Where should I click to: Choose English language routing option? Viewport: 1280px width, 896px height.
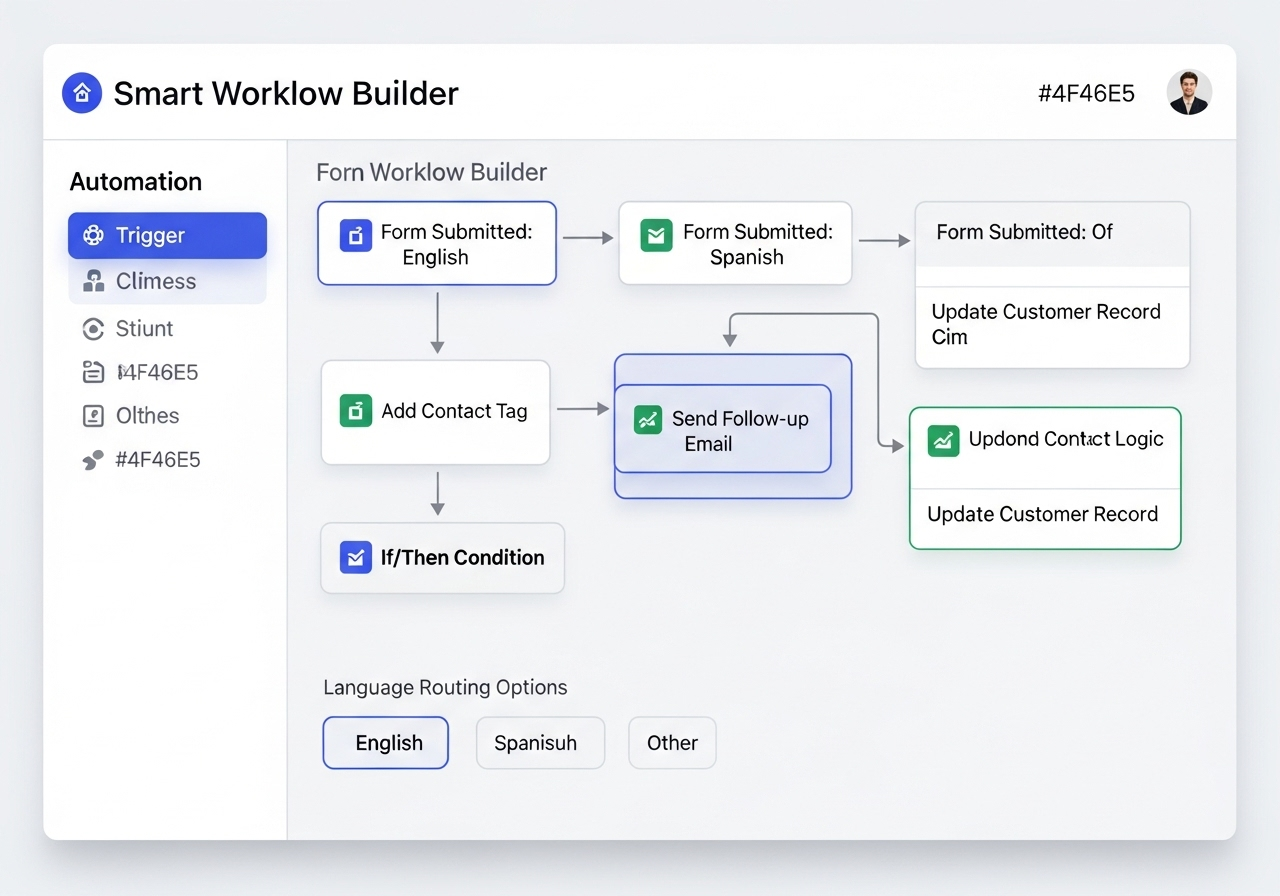(385, 742)
